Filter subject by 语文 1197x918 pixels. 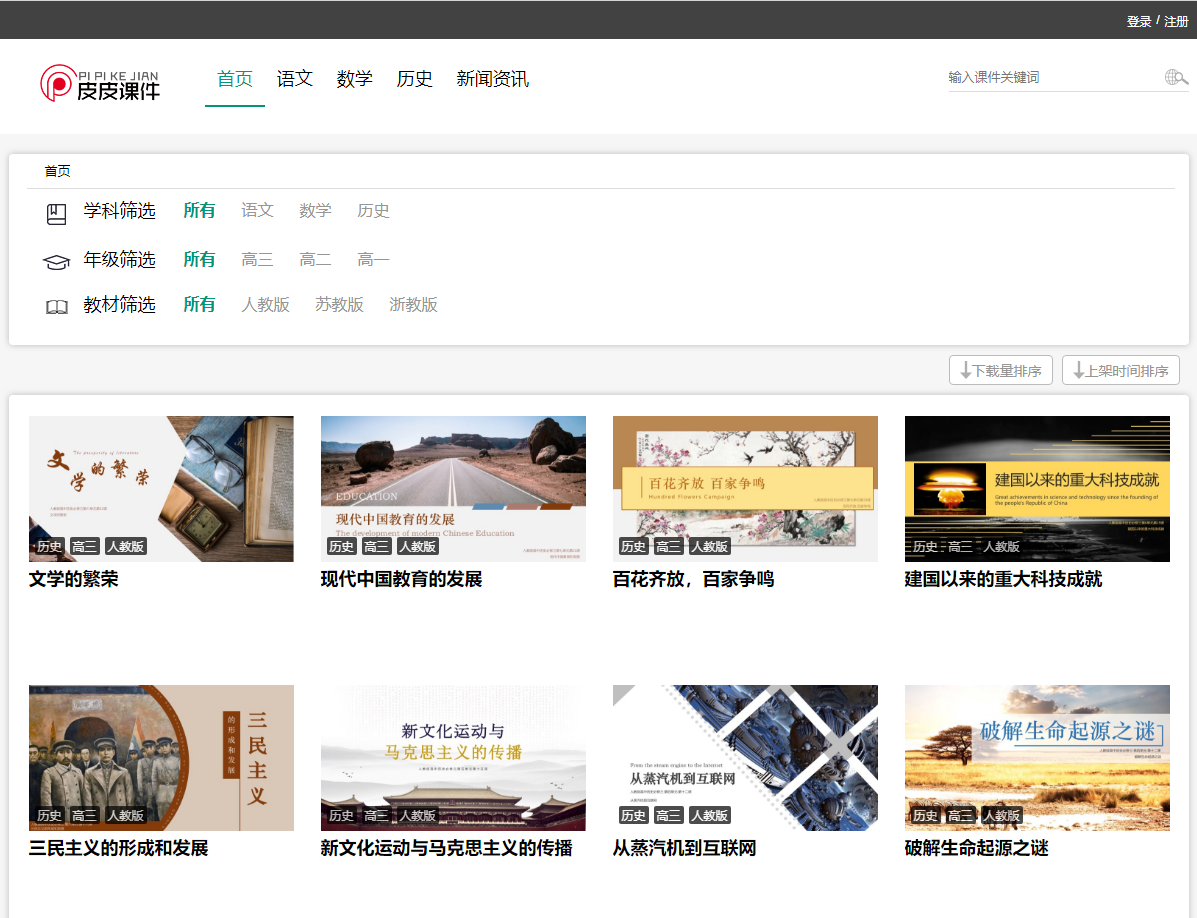click(257, 211)
